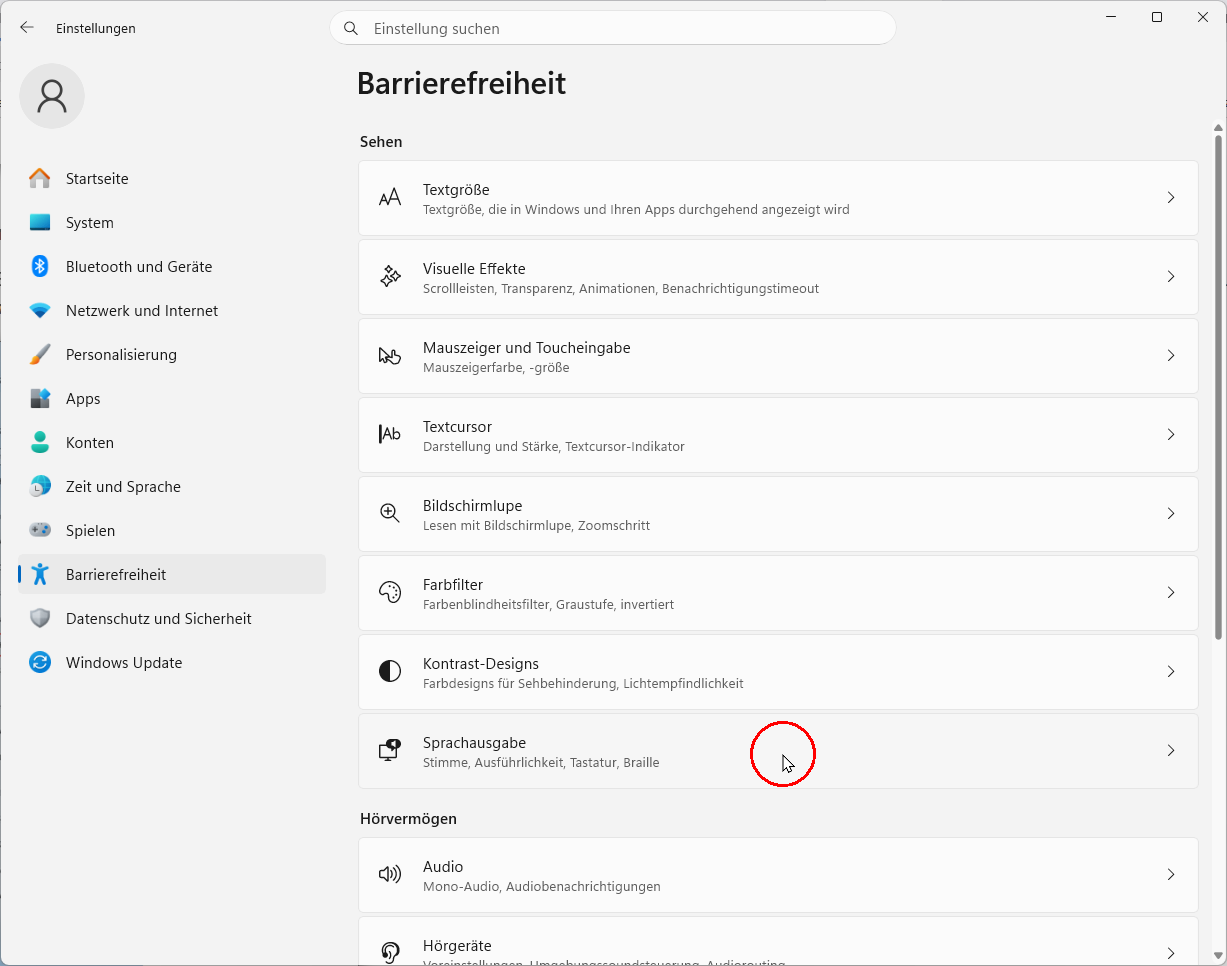Click the Zeit und Sprache globe icon
This screenshot has width=1227, height=966.
40,487
